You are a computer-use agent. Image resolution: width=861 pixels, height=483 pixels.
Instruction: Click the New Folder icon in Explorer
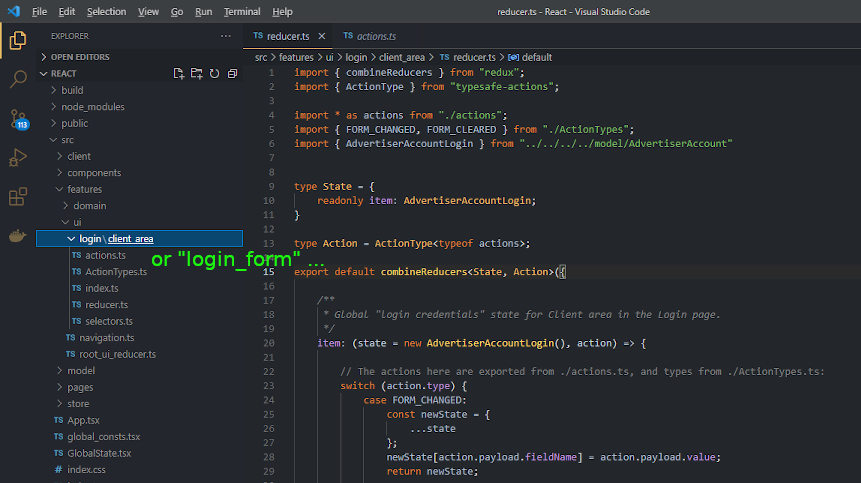tap(197, 74)
